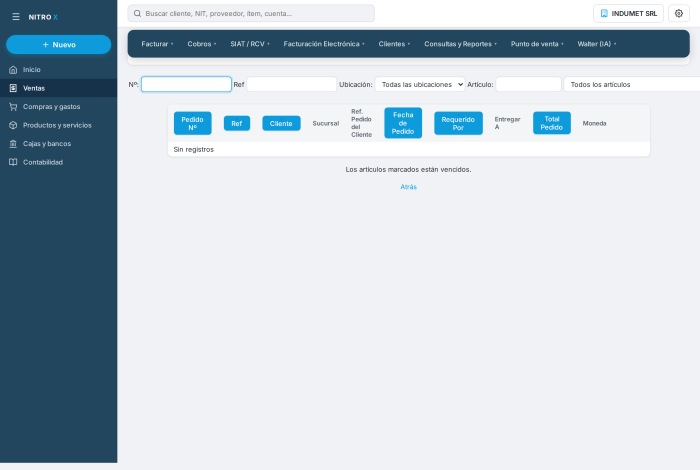Click the Ventas sidebar icon
The height and width of the screenshot is (470, 700).
point(13,88)
